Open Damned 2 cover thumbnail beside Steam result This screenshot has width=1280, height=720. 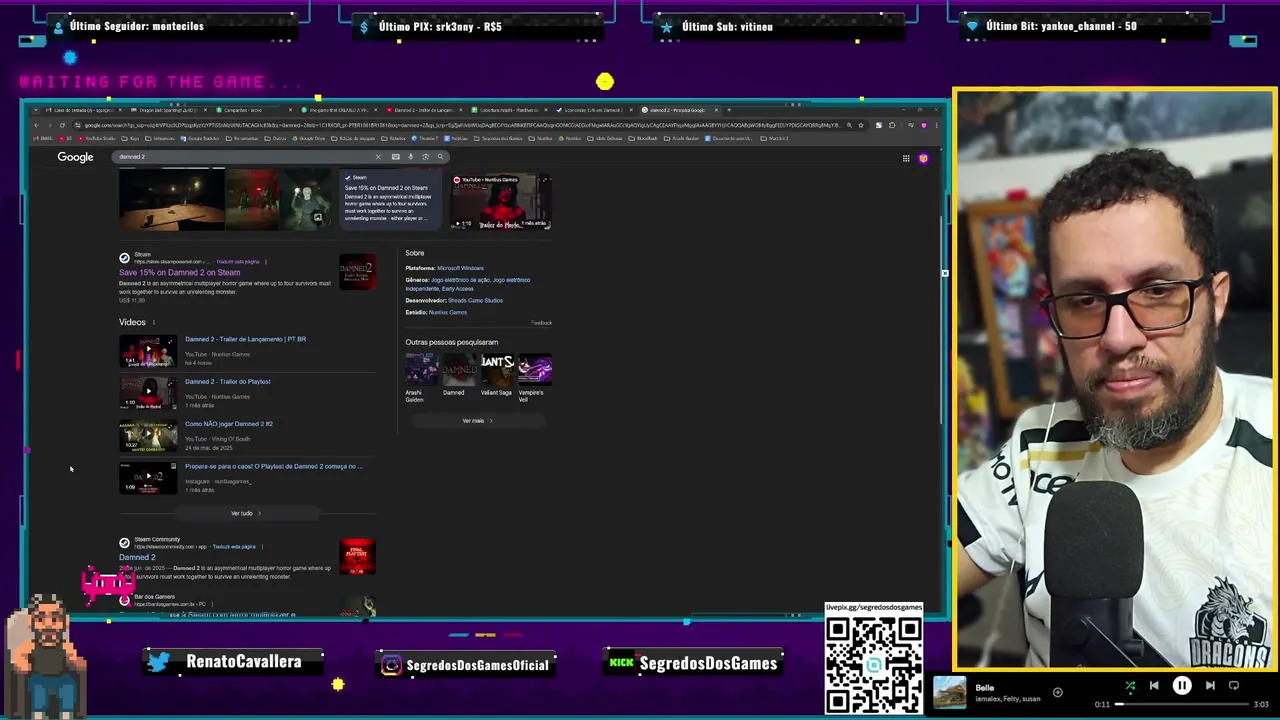coord(357,272)
